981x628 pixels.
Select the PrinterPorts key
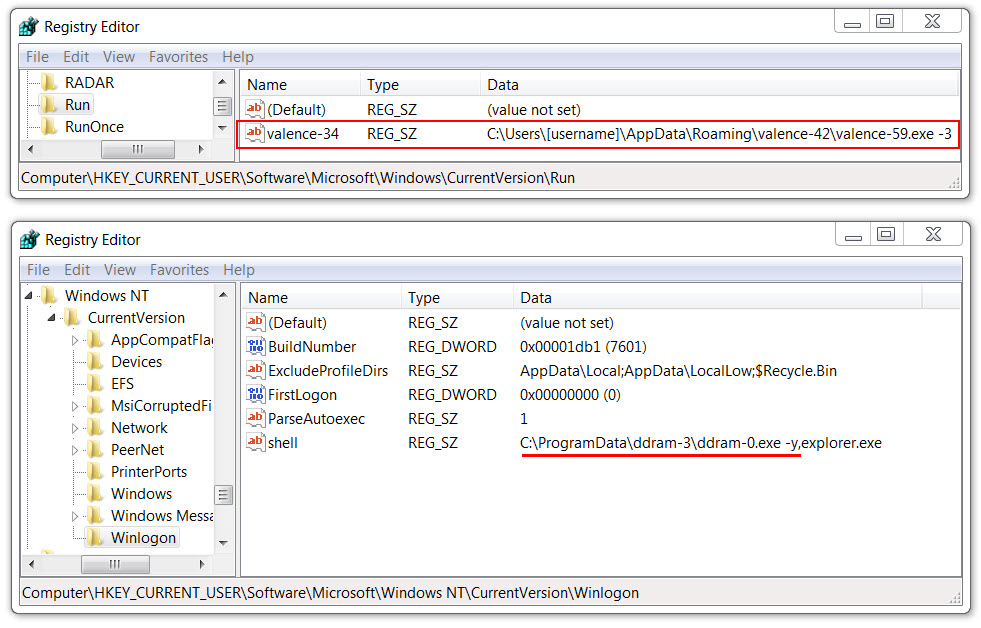149,472
